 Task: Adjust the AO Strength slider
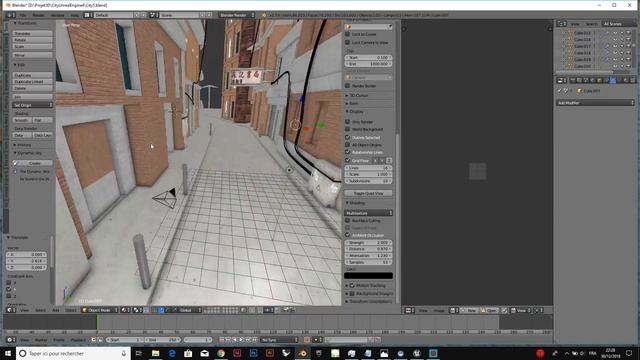click(369, 242)
